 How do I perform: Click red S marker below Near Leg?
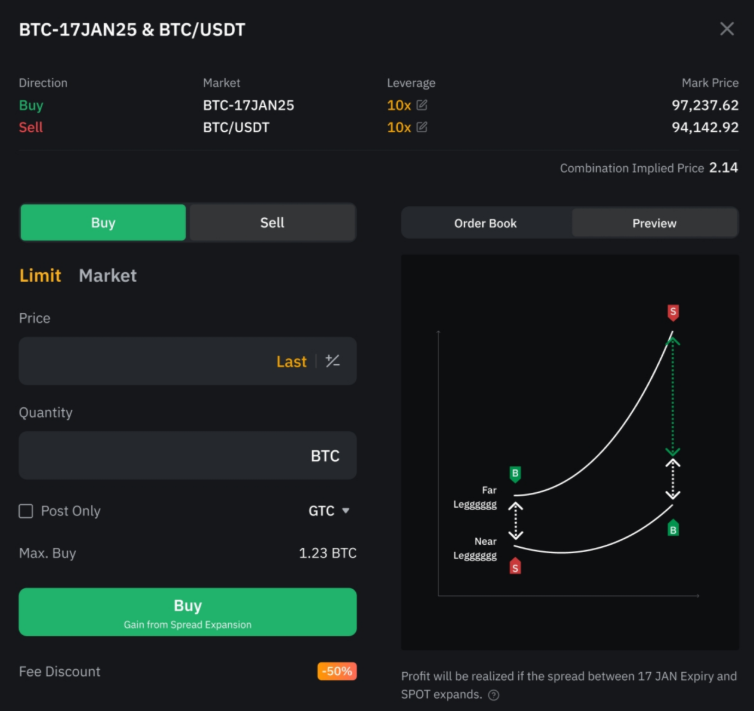[515, 567]
